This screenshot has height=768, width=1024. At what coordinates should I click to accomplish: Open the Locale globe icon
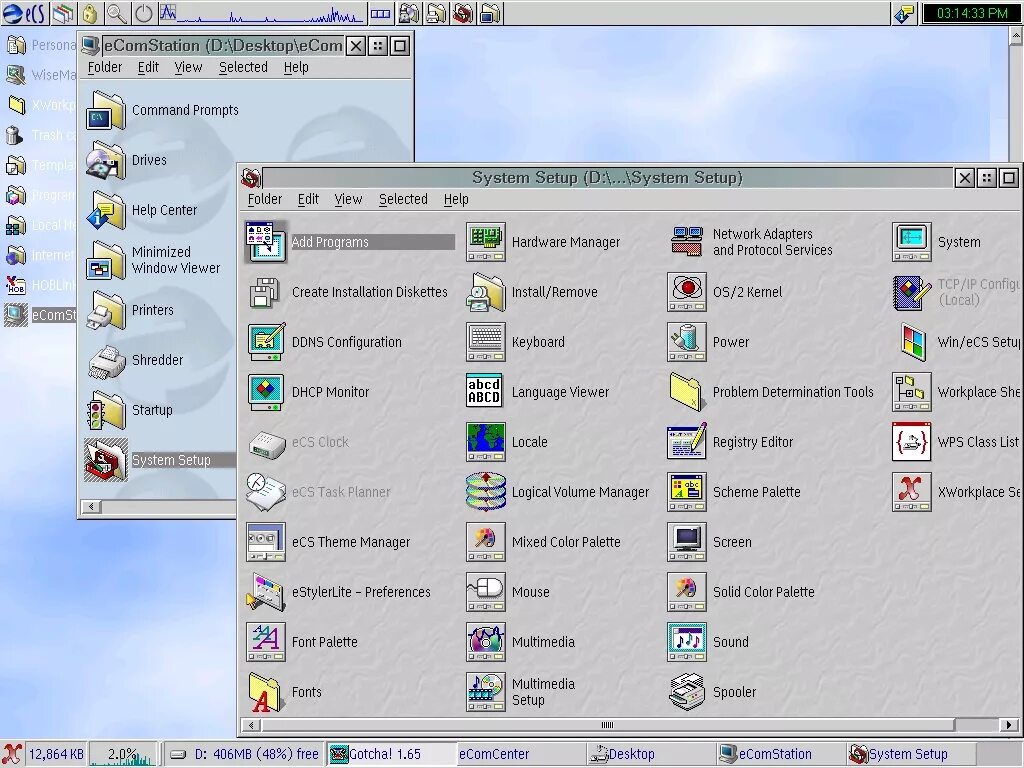(x=485, y=442)
